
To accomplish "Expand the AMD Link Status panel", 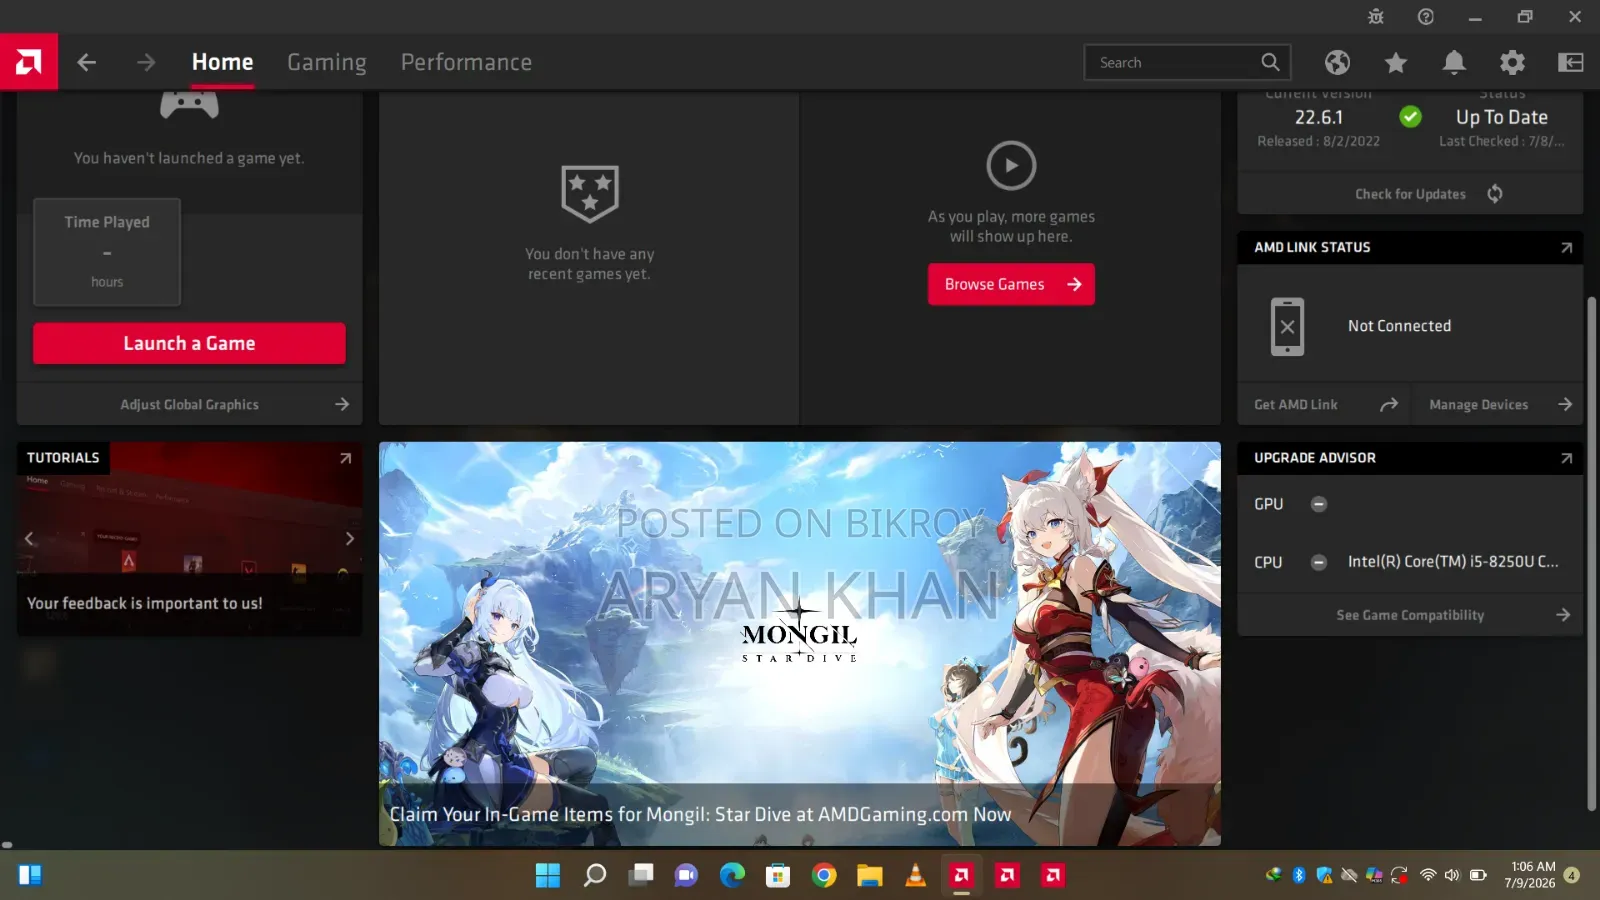I will [1566, 248].
